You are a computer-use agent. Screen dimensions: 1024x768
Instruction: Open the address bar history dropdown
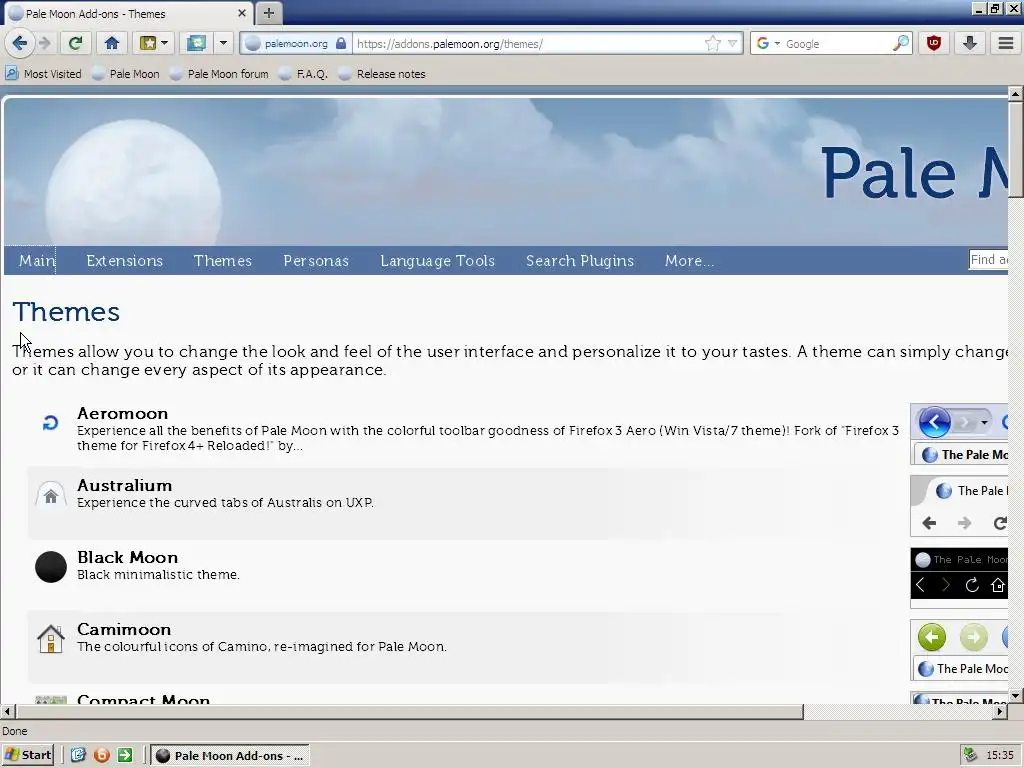(x=733, y=44)
